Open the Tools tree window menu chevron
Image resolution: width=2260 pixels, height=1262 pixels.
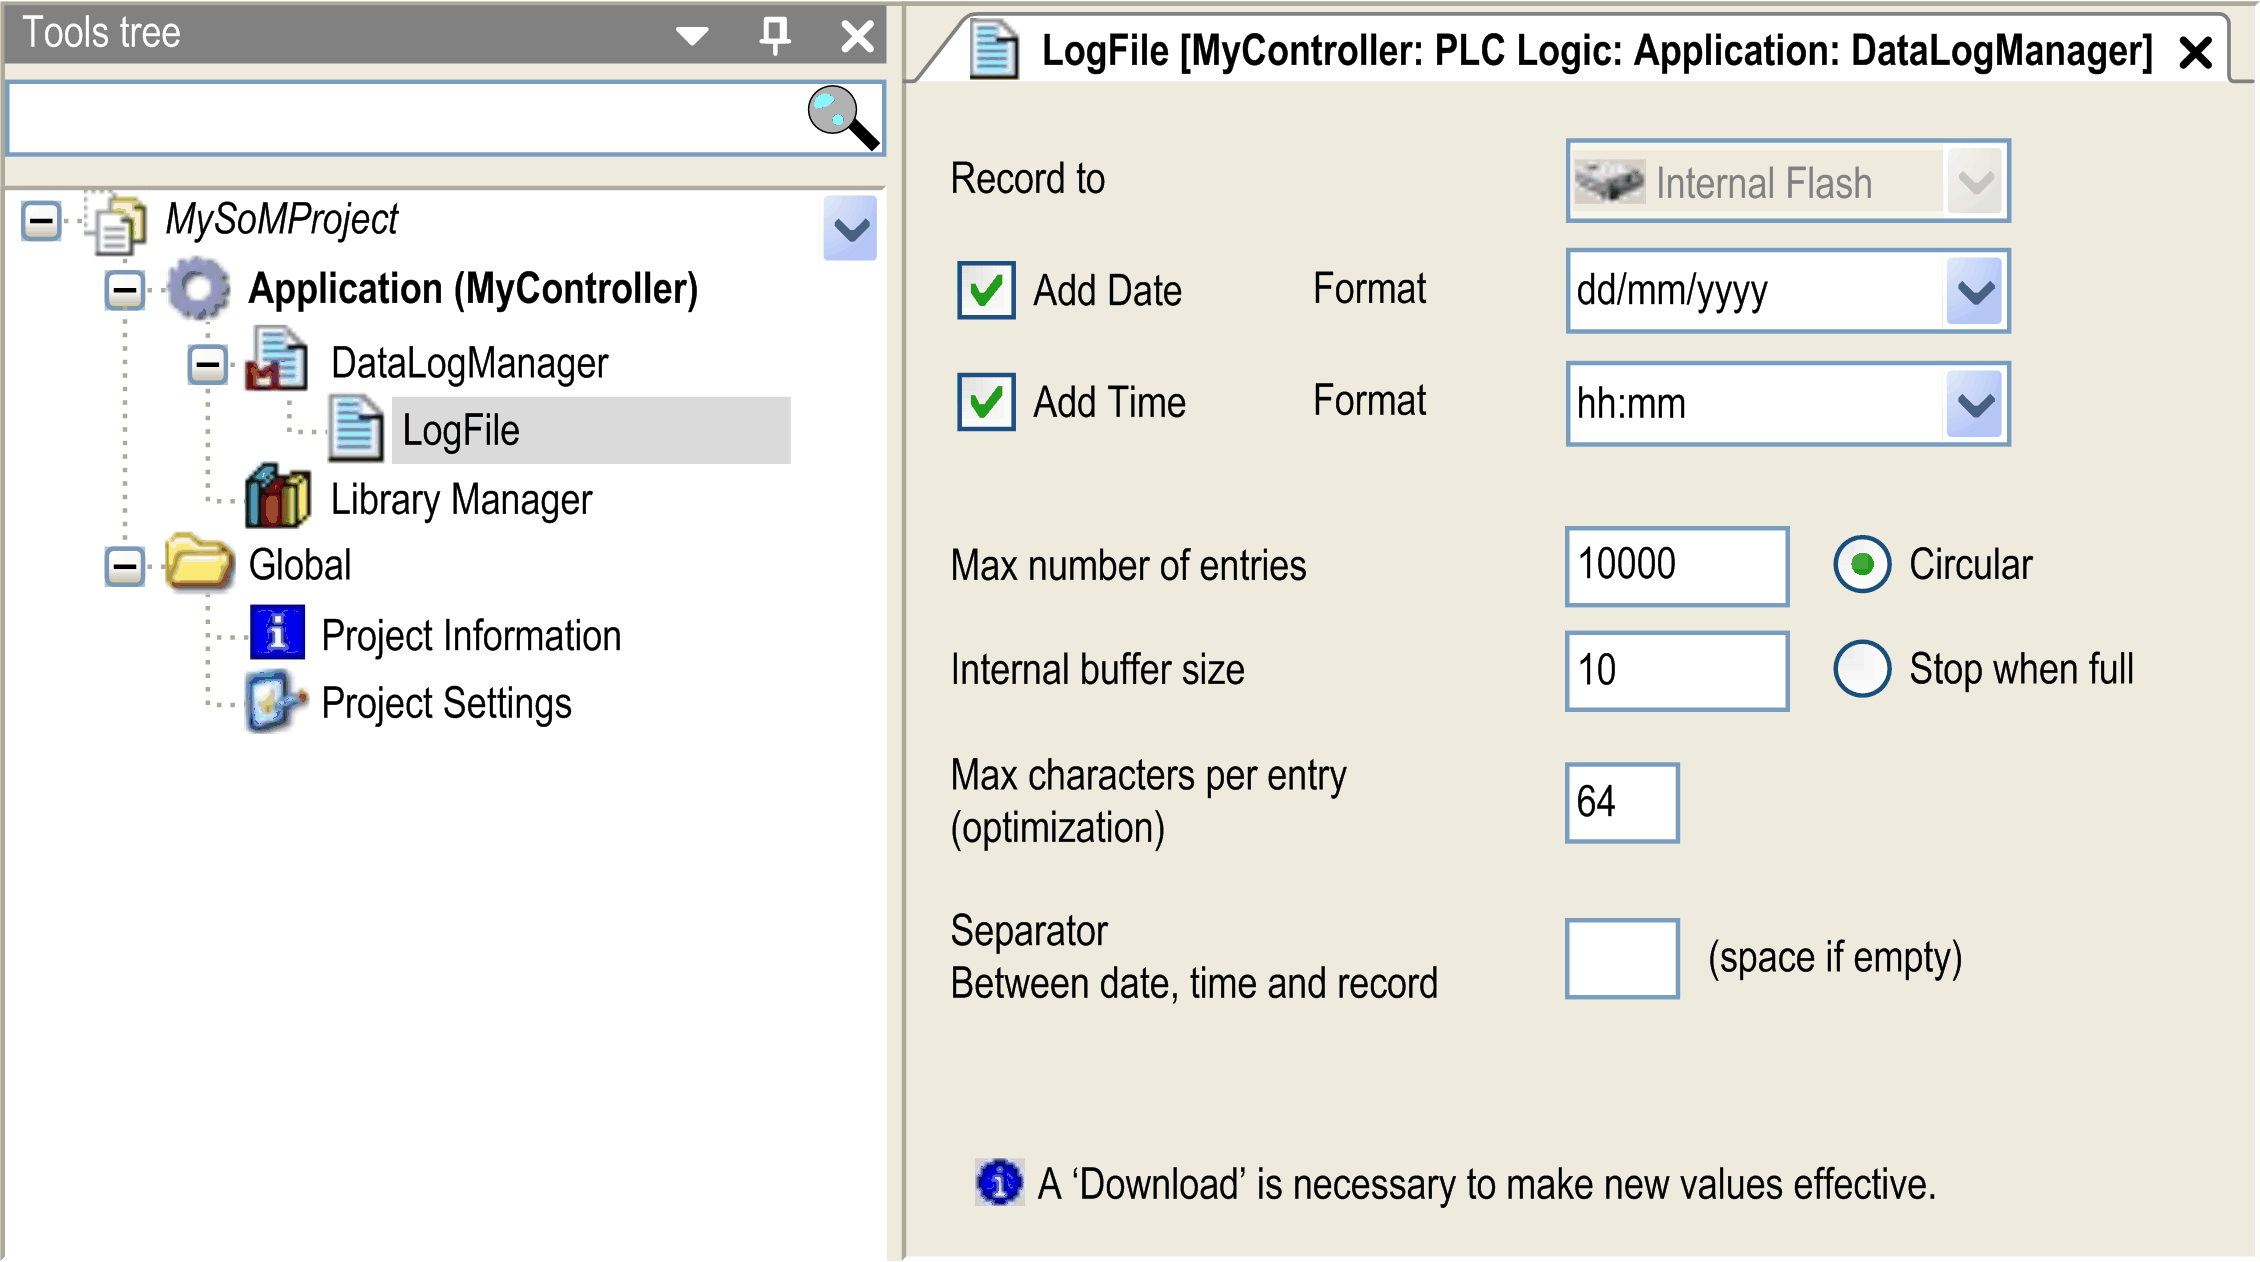(x=691, y=34)
